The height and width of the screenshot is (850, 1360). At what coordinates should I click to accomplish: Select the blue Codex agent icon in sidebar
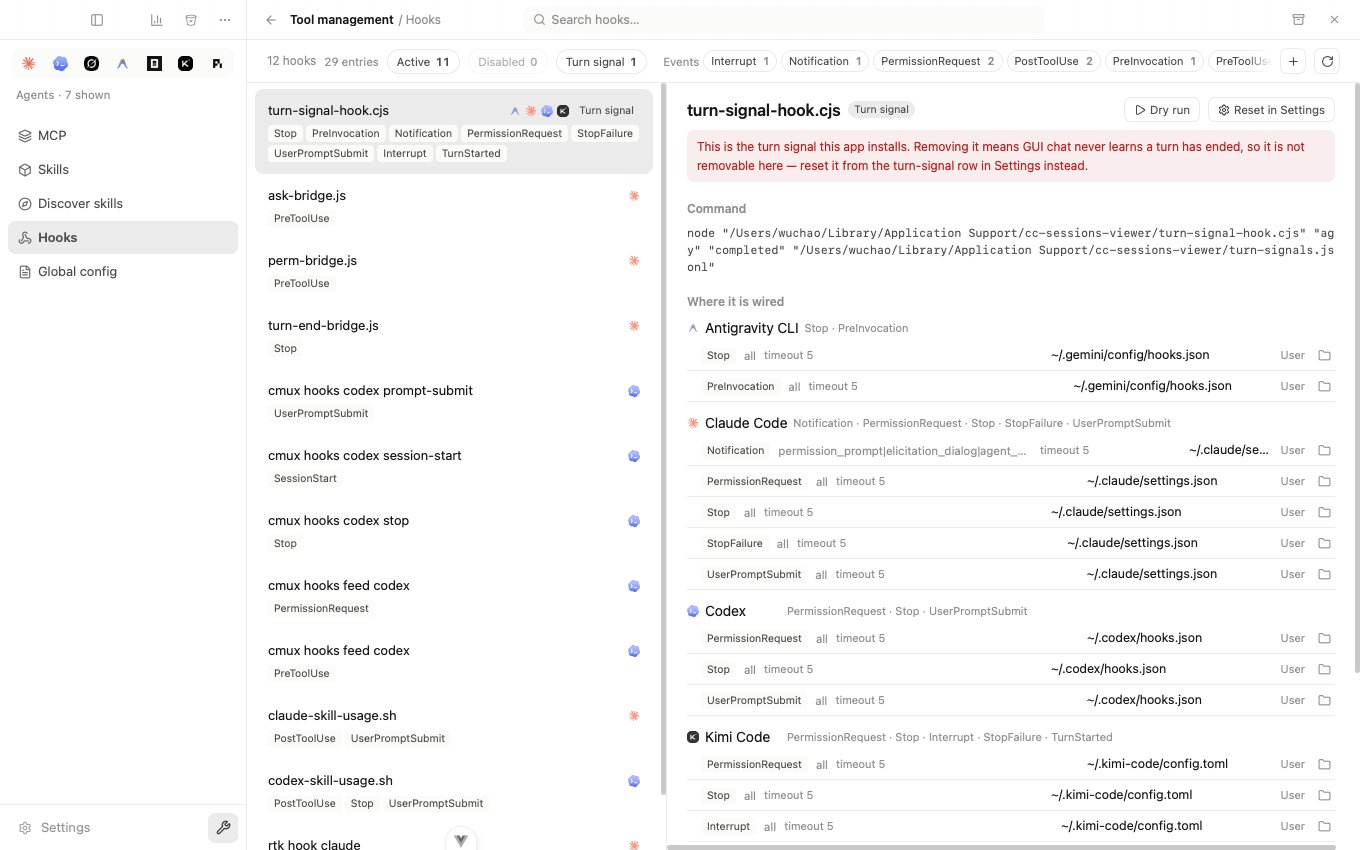60,63
